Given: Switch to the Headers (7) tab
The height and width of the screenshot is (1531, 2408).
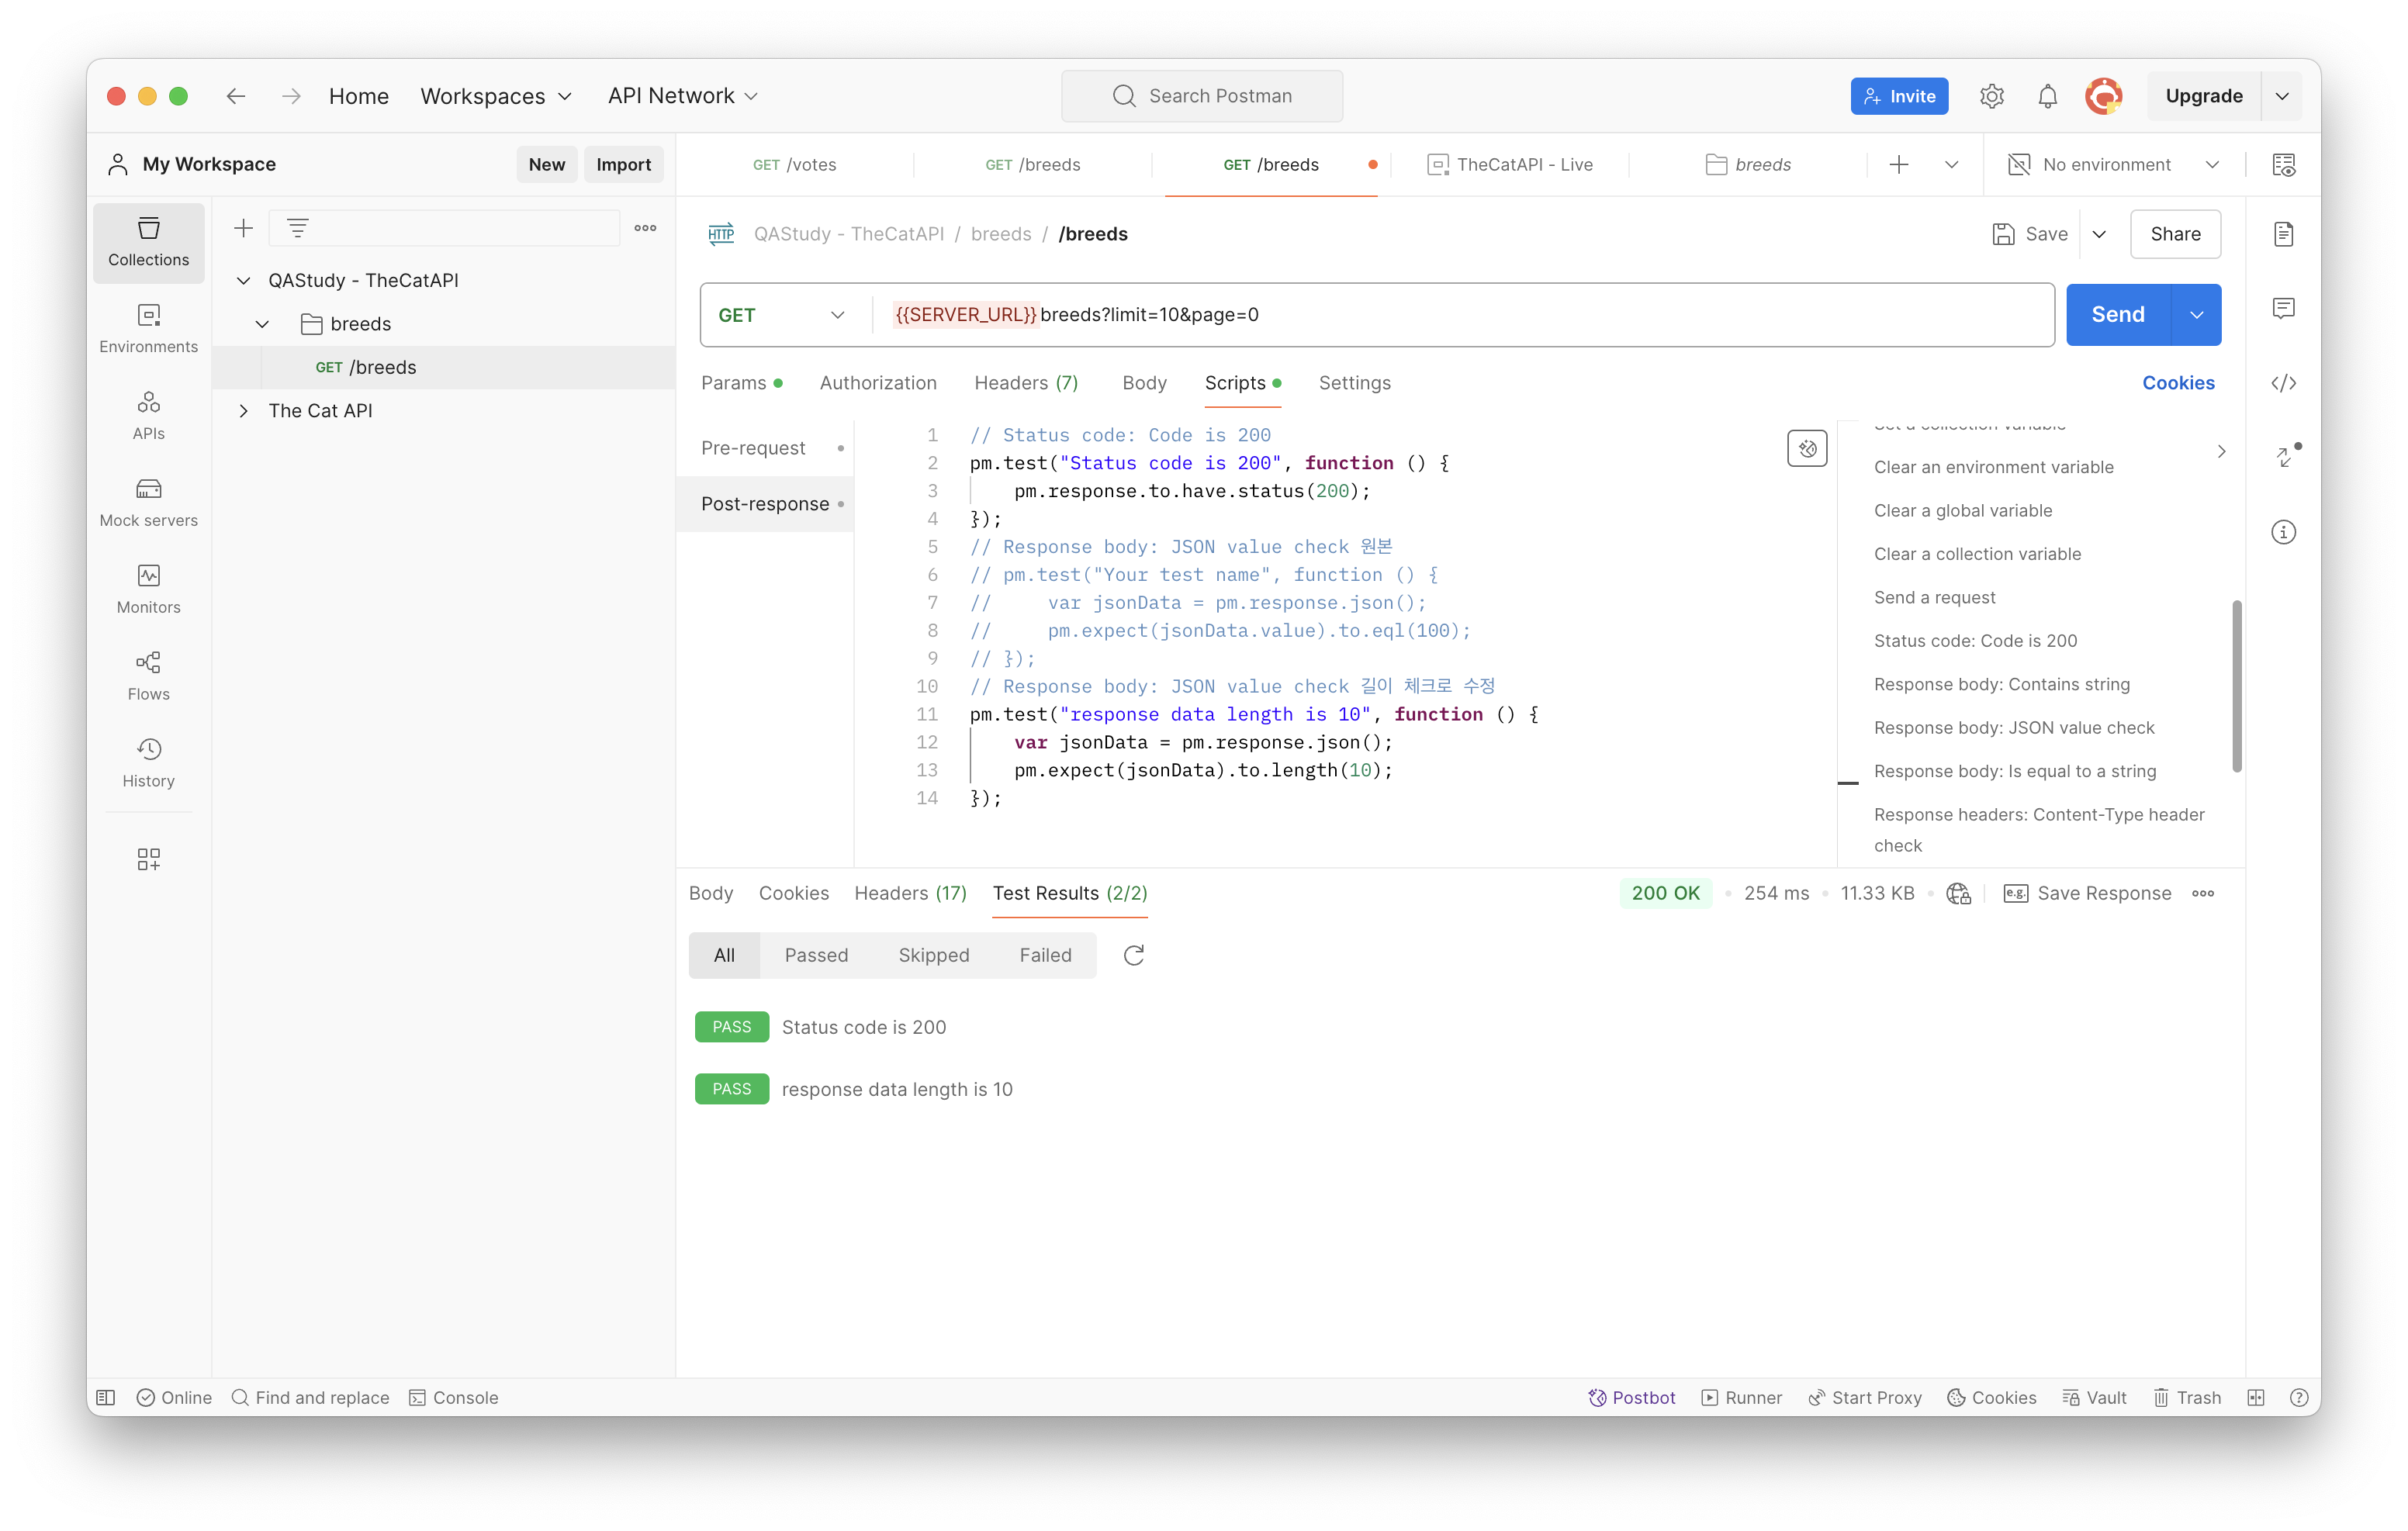Looking at the screenshot, I should 1025,383.
